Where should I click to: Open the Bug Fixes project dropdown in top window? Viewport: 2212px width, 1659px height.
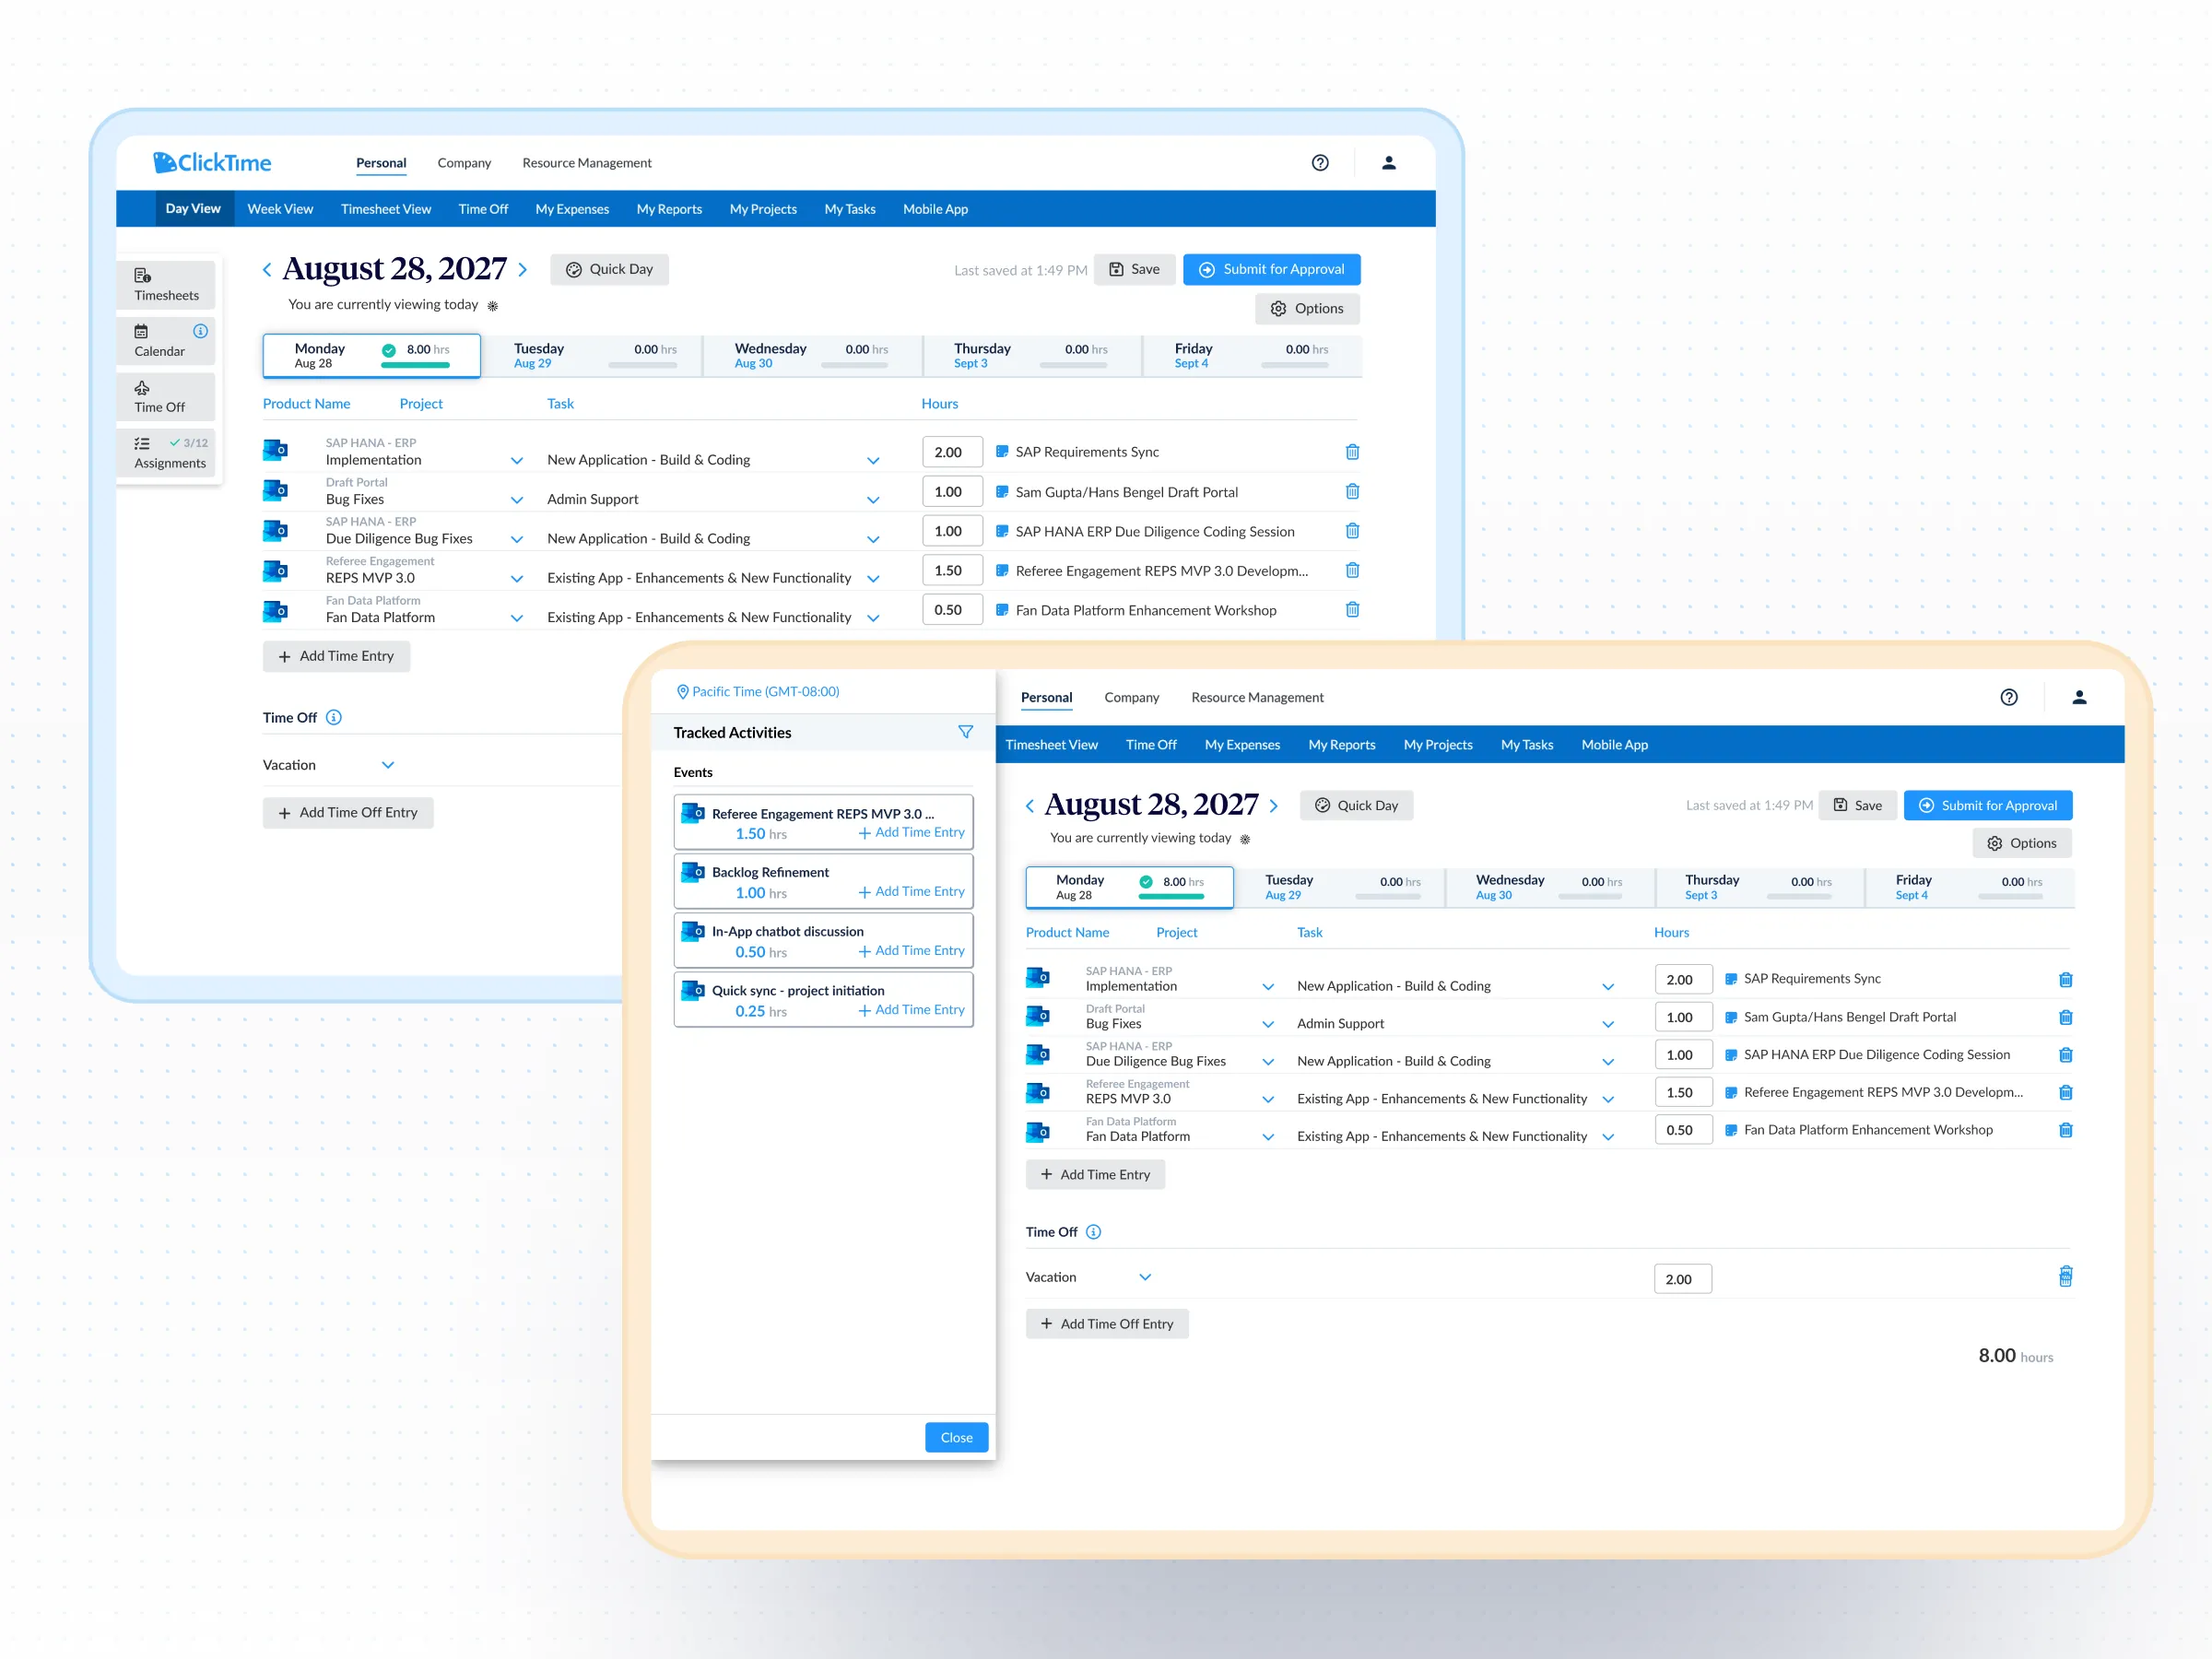click(x=517, y=500)
